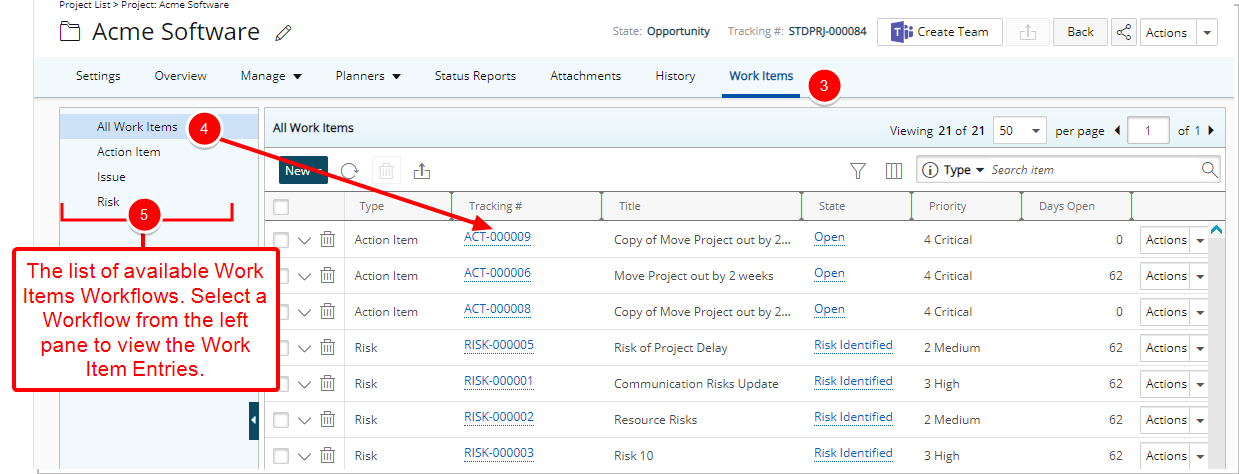Viewport: 1239px width, 474px height.
Task: Click the Search item input field
Action: tap(1094, 170)
